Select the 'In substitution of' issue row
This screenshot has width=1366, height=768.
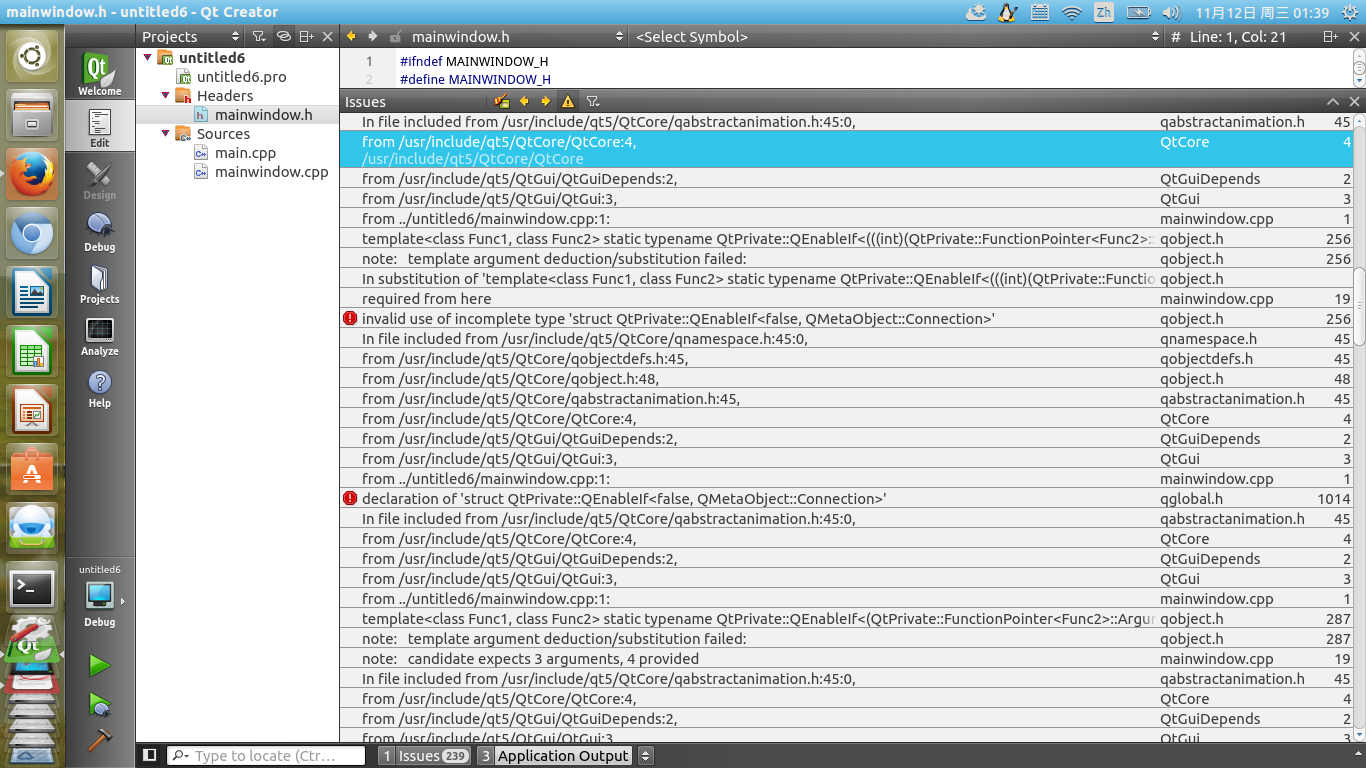(847, 279)
